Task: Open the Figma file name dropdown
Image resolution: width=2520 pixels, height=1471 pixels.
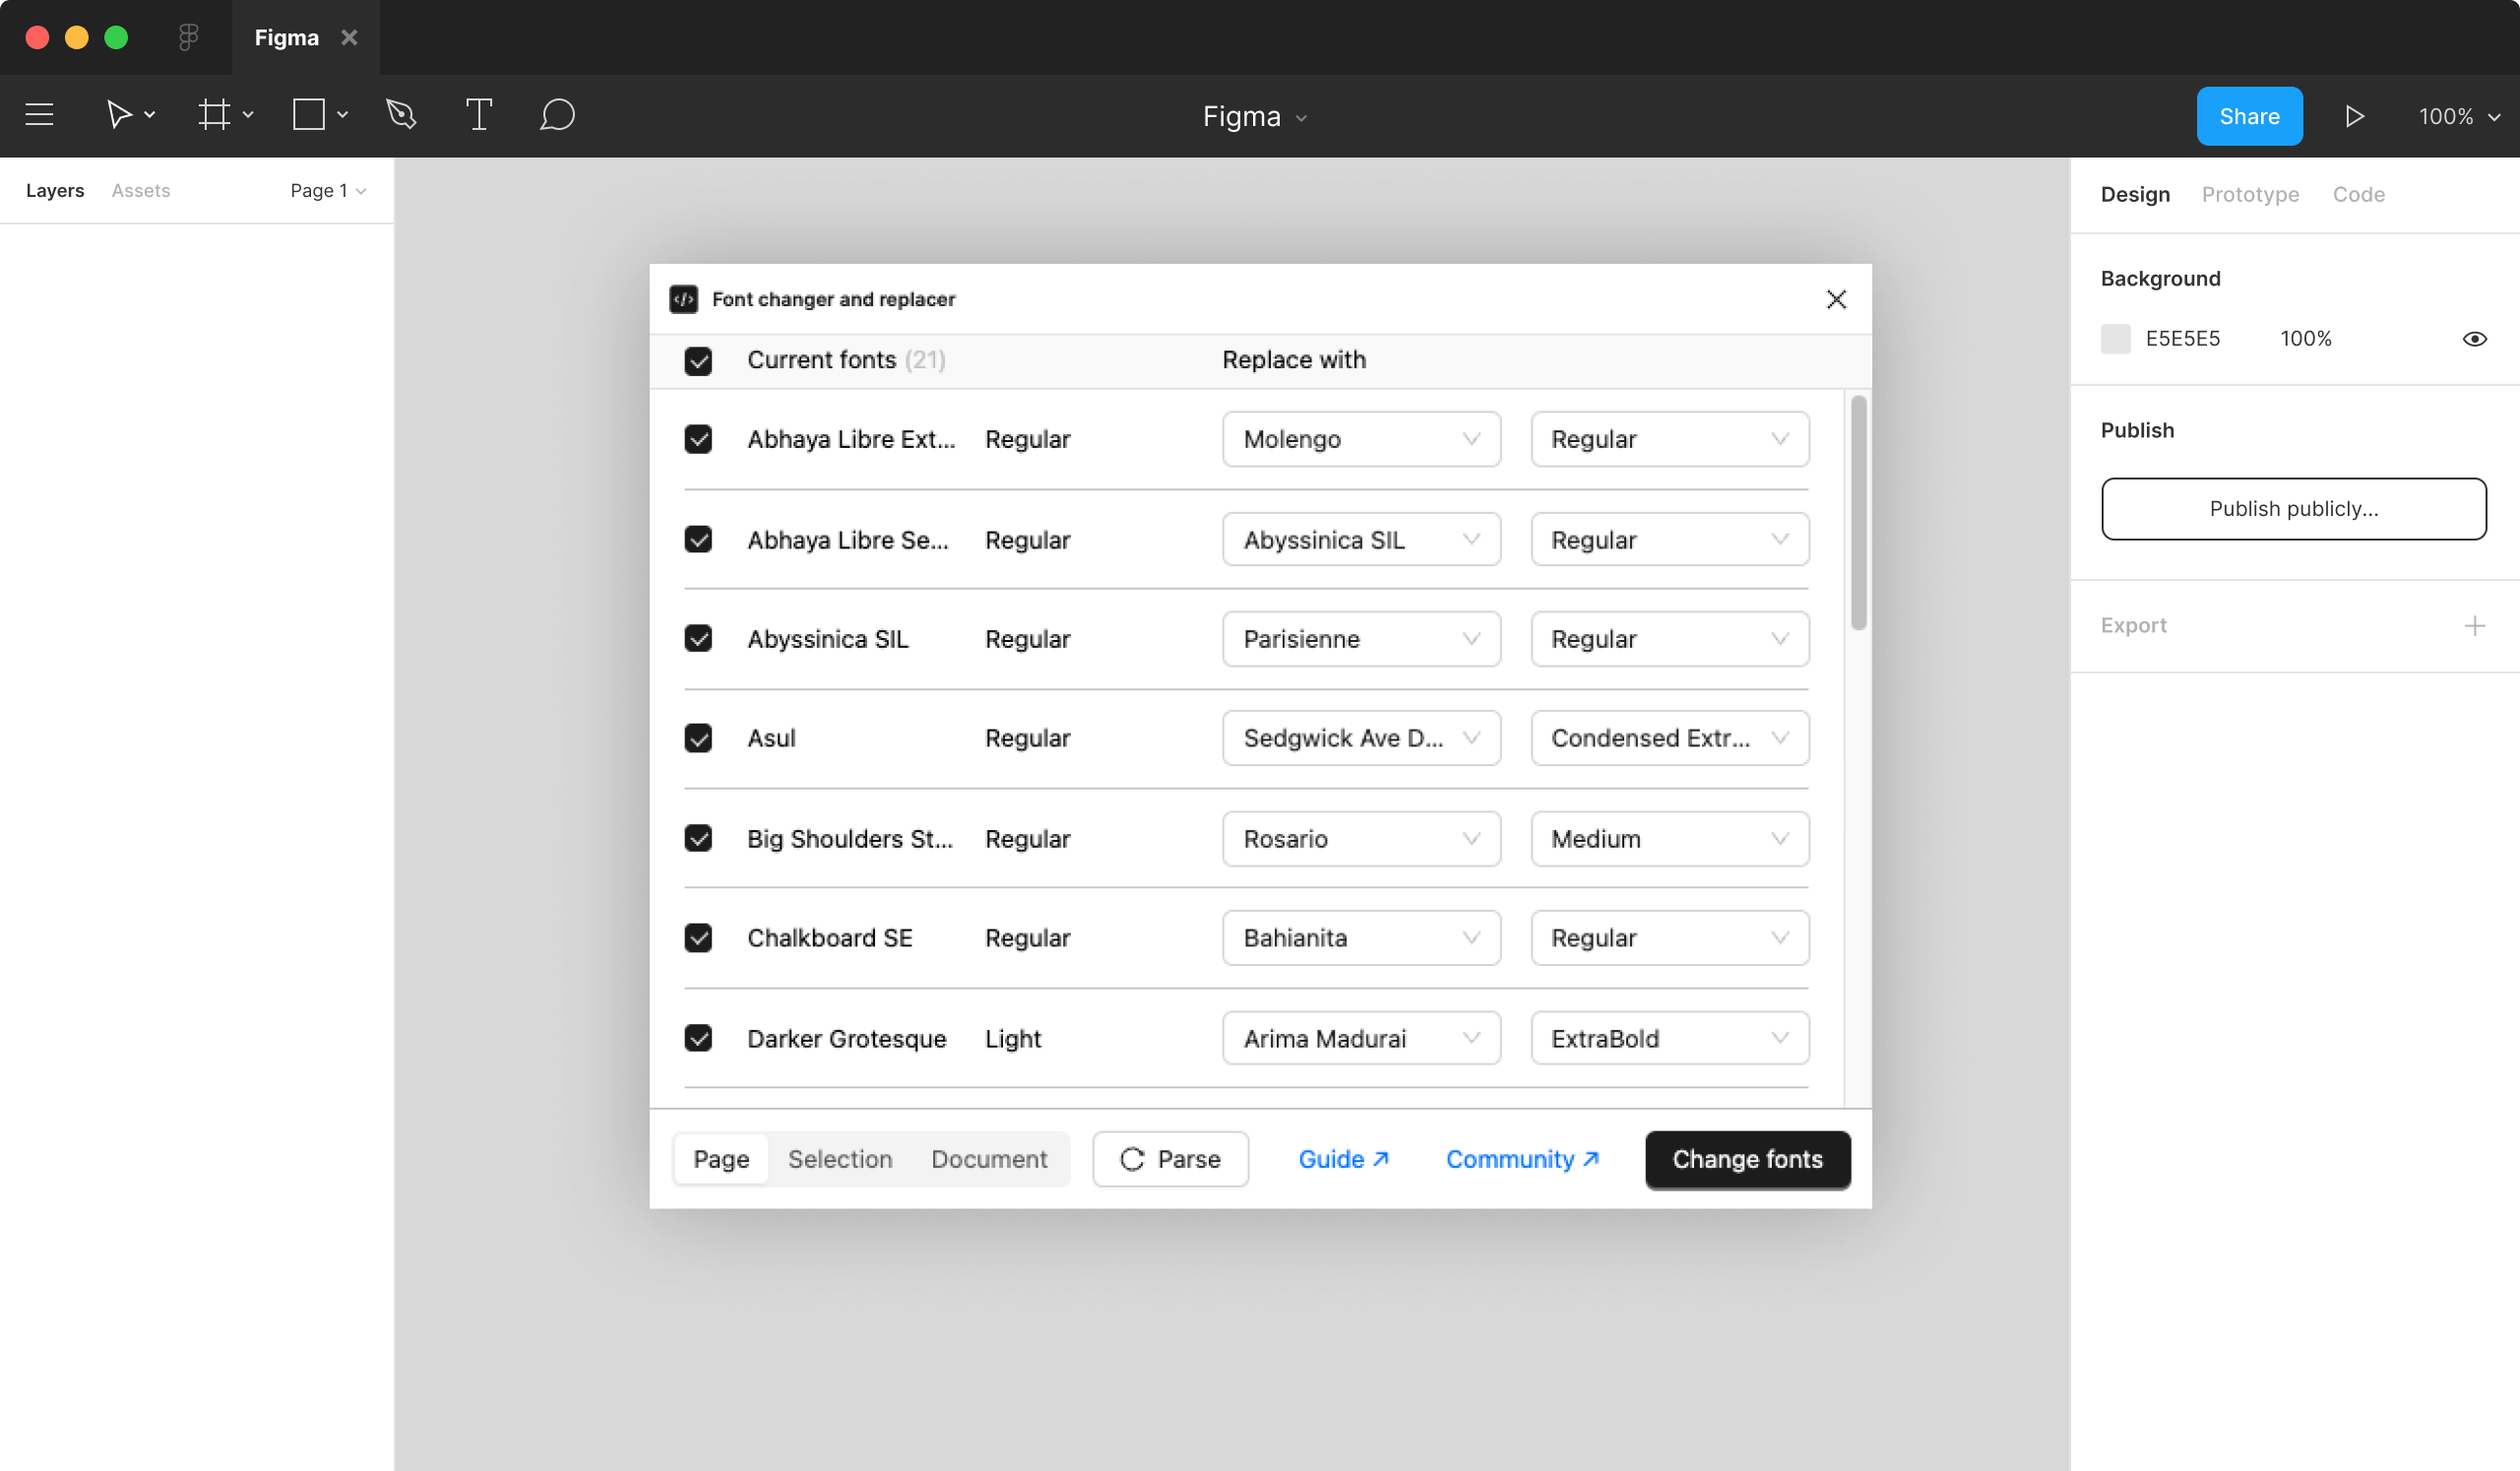Action: point(1255,116)
